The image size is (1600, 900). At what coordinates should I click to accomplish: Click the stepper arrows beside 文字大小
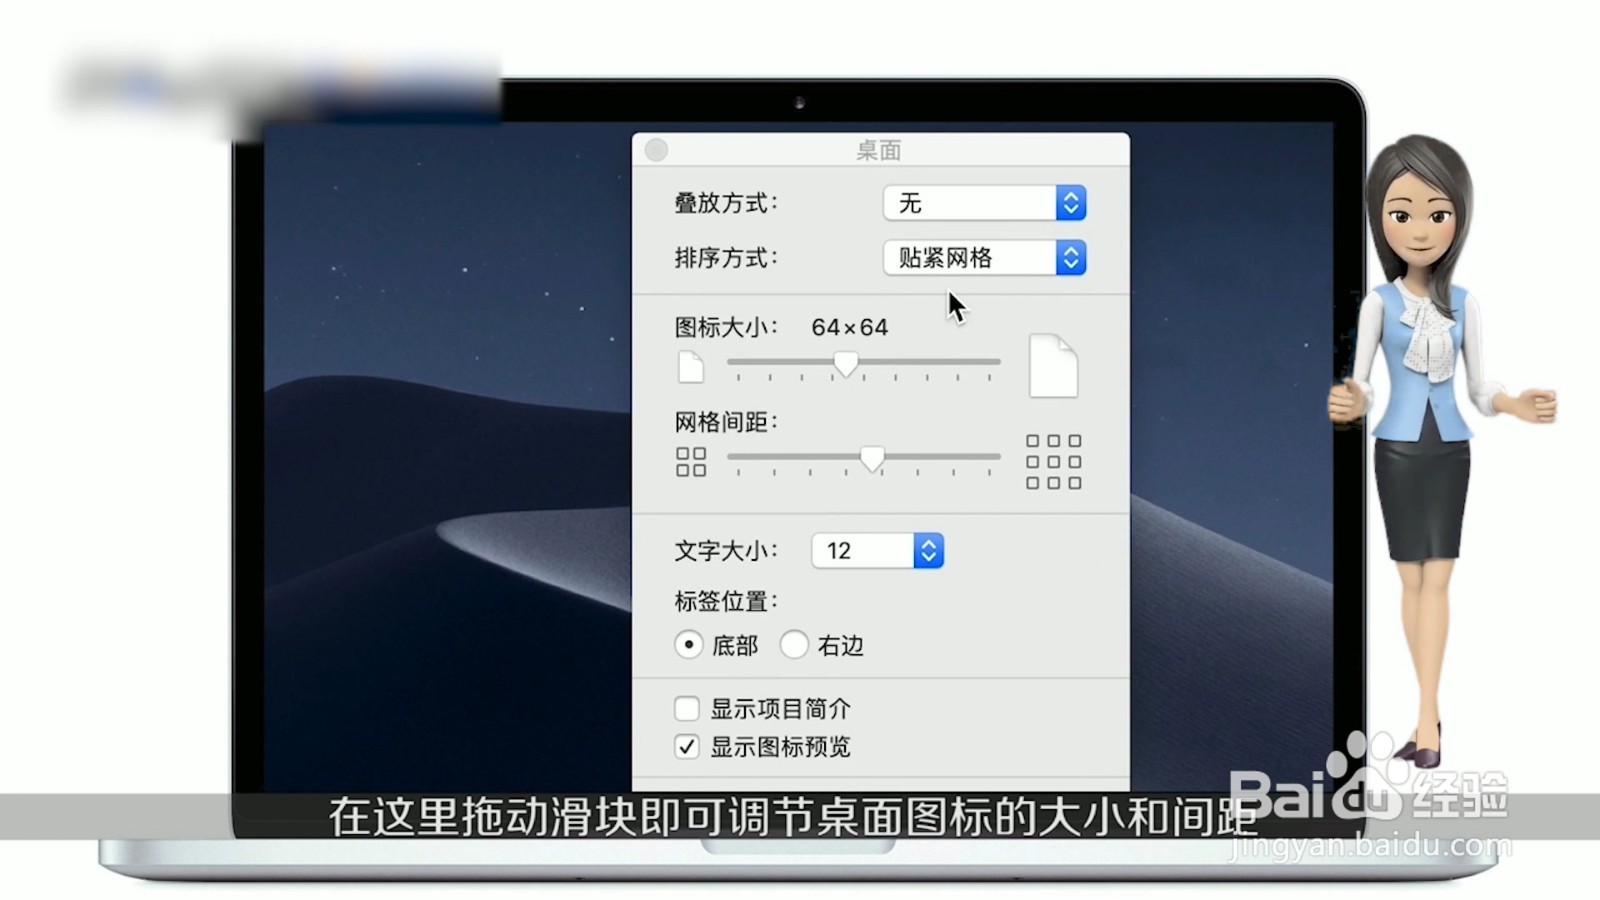pos(929,550)
